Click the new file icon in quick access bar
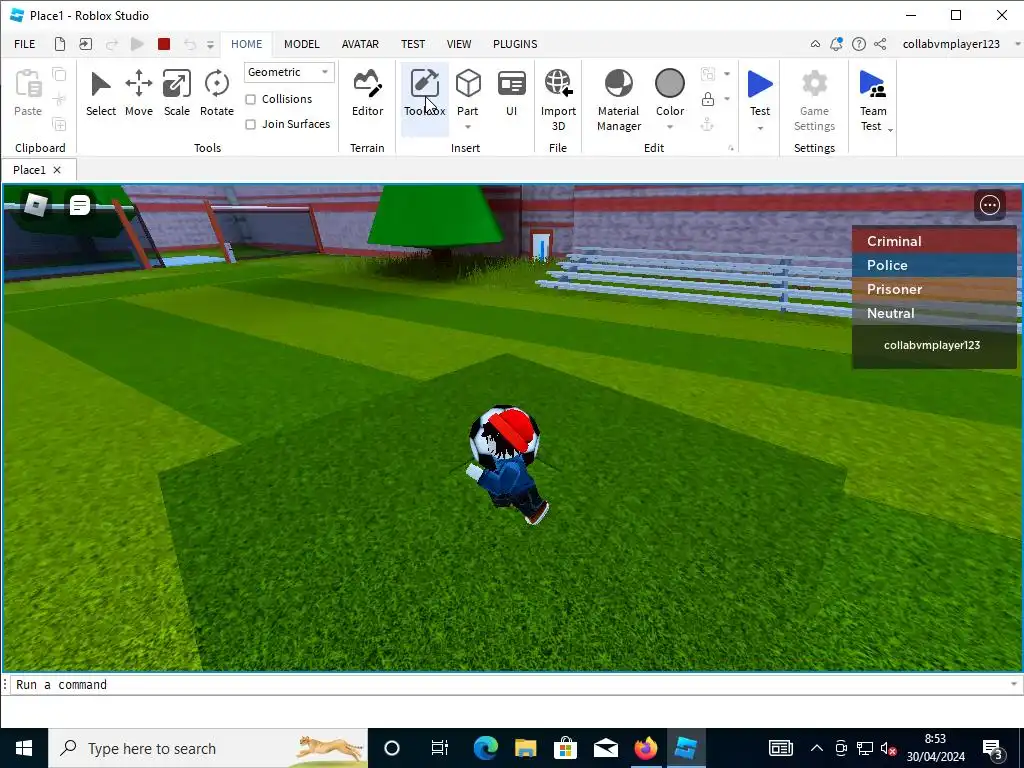This screenshot has width=1024, height=768. 59,44
